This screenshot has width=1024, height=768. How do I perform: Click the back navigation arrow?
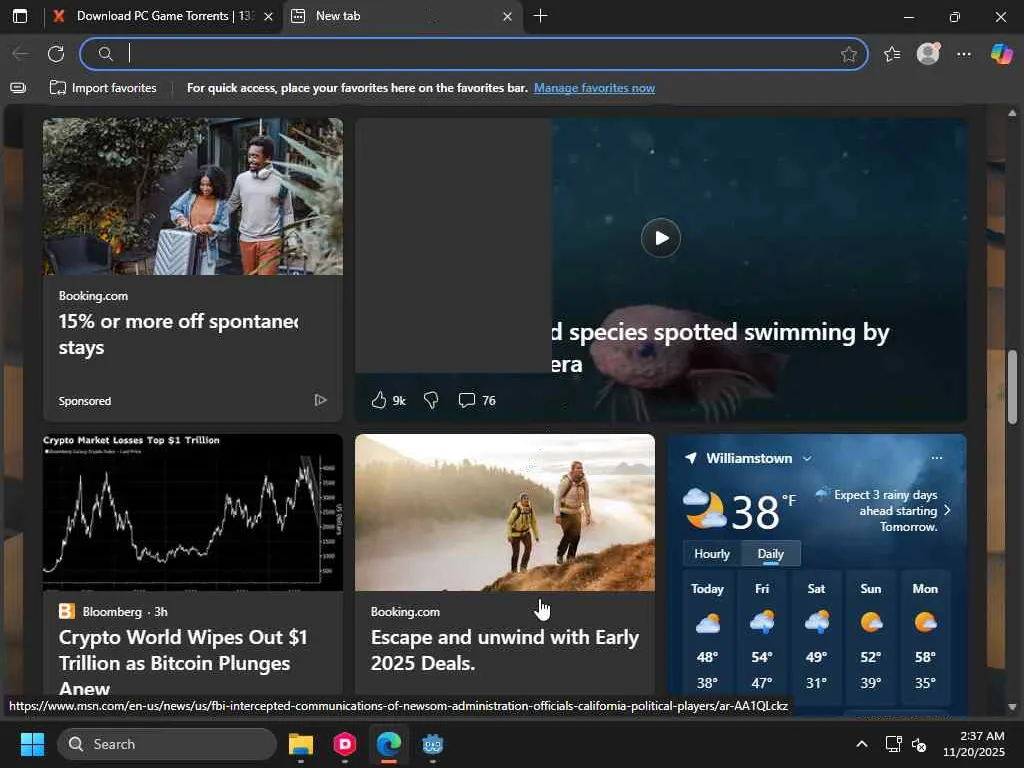click(x=20, y=54)
